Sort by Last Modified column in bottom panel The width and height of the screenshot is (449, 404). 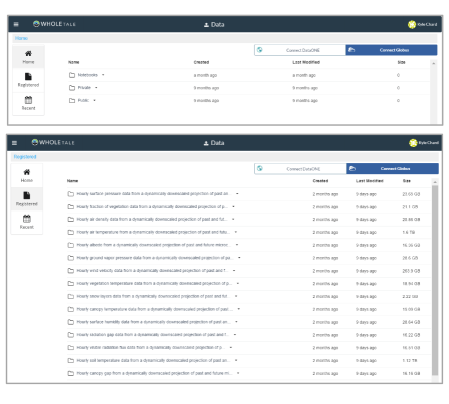click(x=370, y=181)
